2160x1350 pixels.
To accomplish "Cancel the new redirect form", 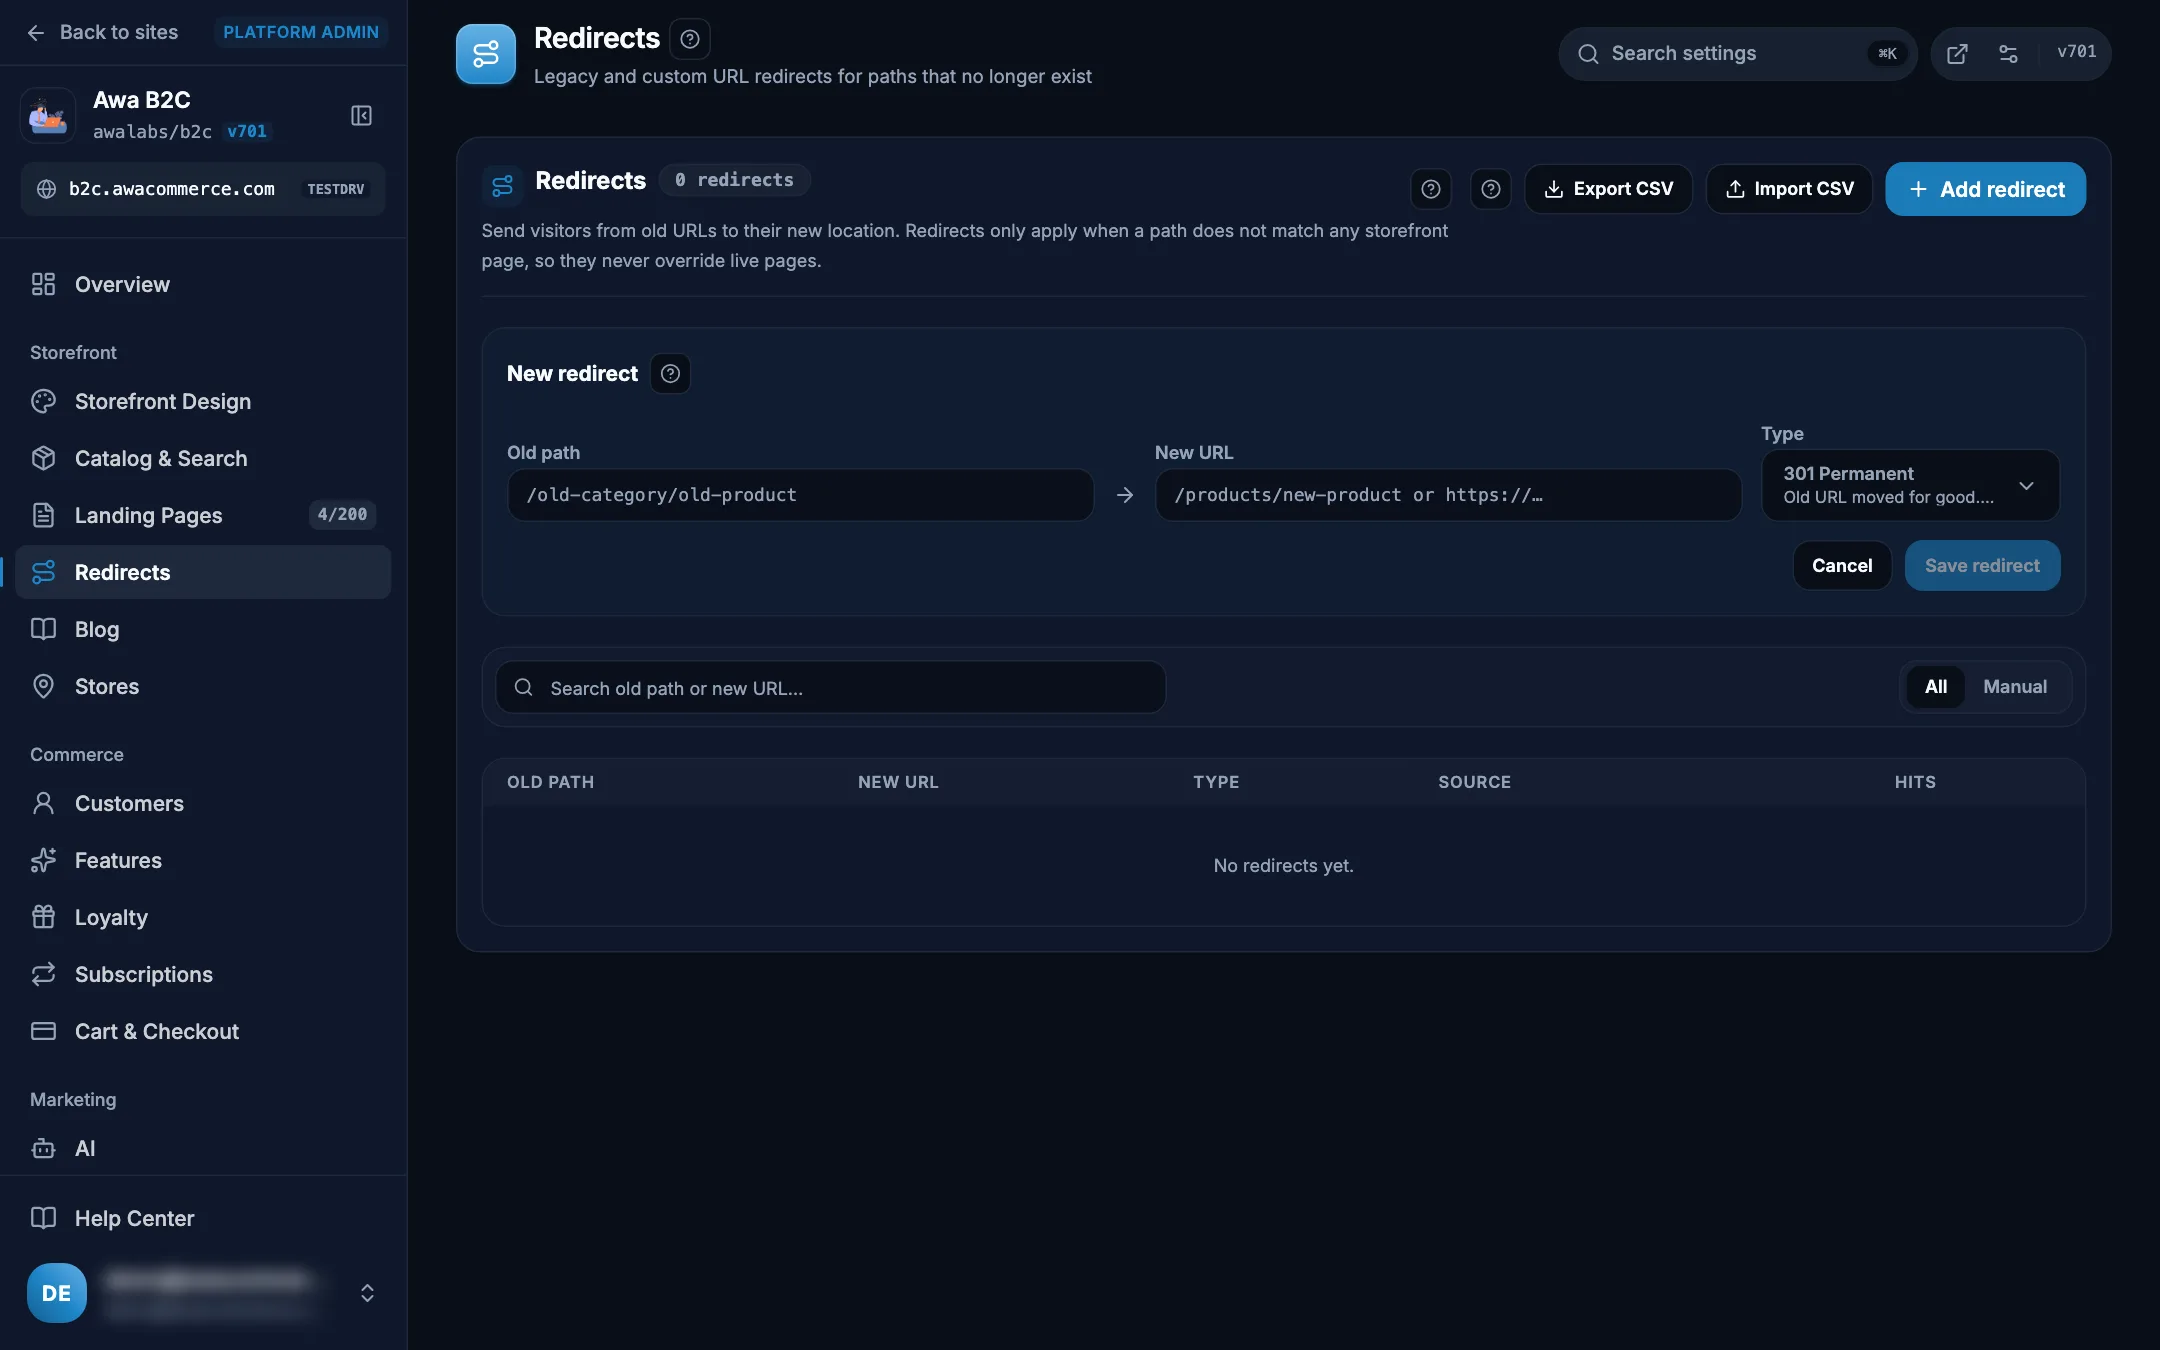I will point(1842,566).
